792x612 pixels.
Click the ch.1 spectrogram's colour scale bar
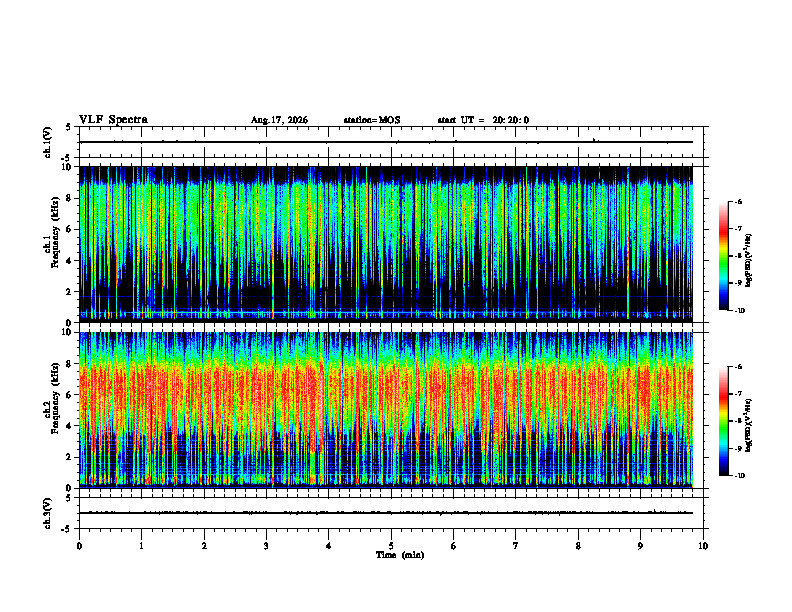pos(723,256)
